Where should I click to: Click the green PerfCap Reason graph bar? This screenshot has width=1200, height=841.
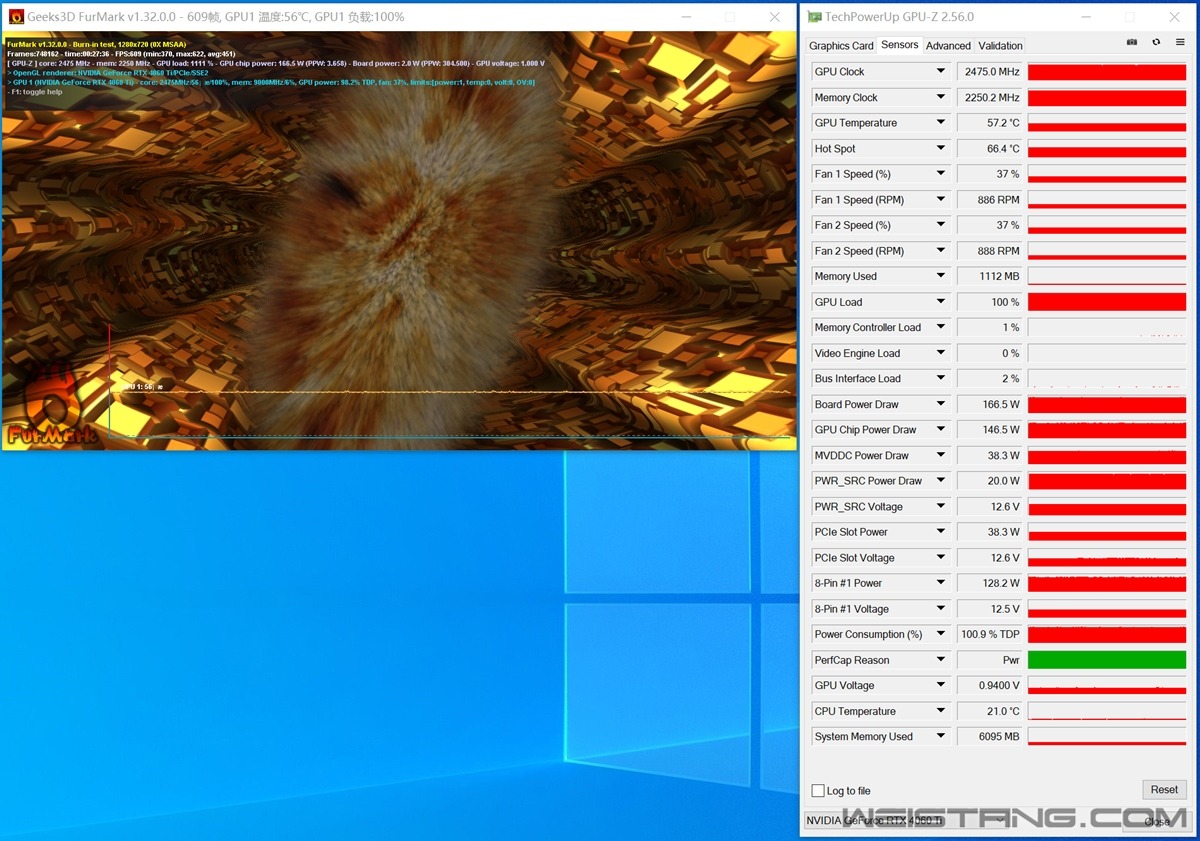(x=1107, y=660)
